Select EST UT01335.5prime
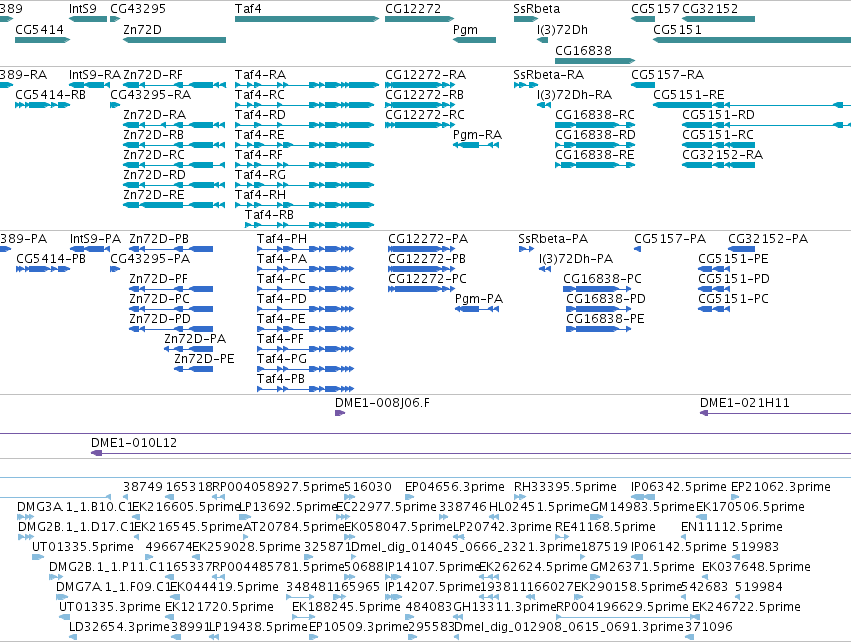This screenshot has height=642, width=851. point(82,546)
